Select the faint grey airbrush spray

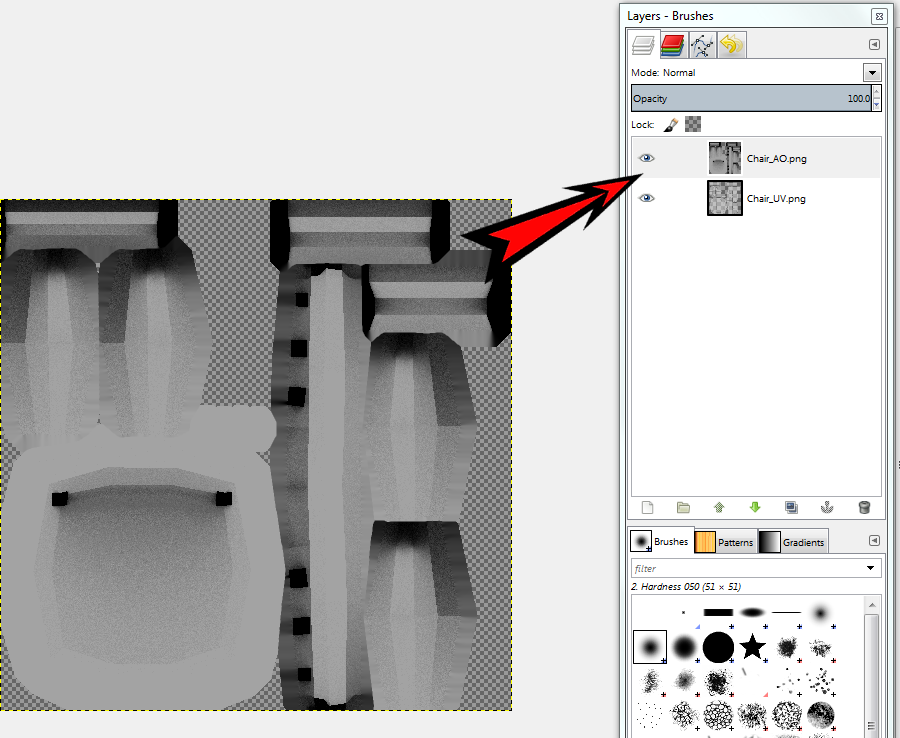[684, 681]
